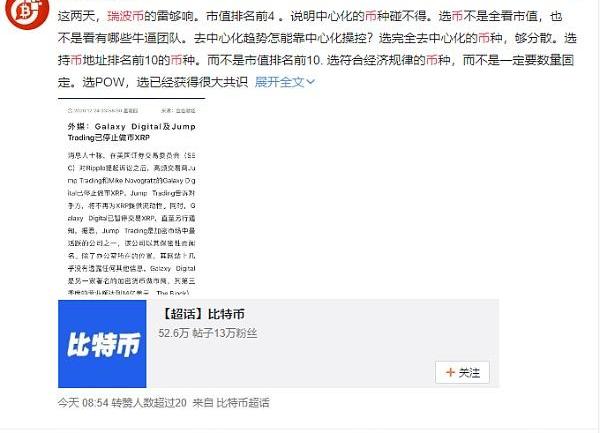
Task: Open the XRP news article image thumbnail
Action: (x=132, y=196)
